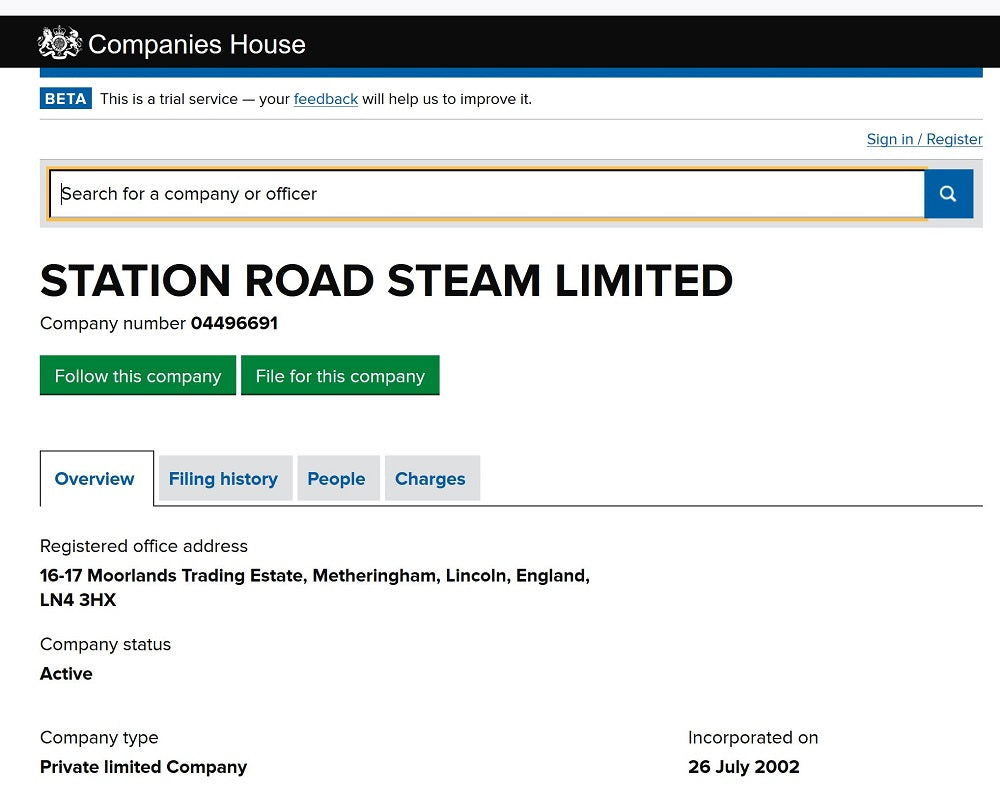Select the Overview tab

pos(96,478)
